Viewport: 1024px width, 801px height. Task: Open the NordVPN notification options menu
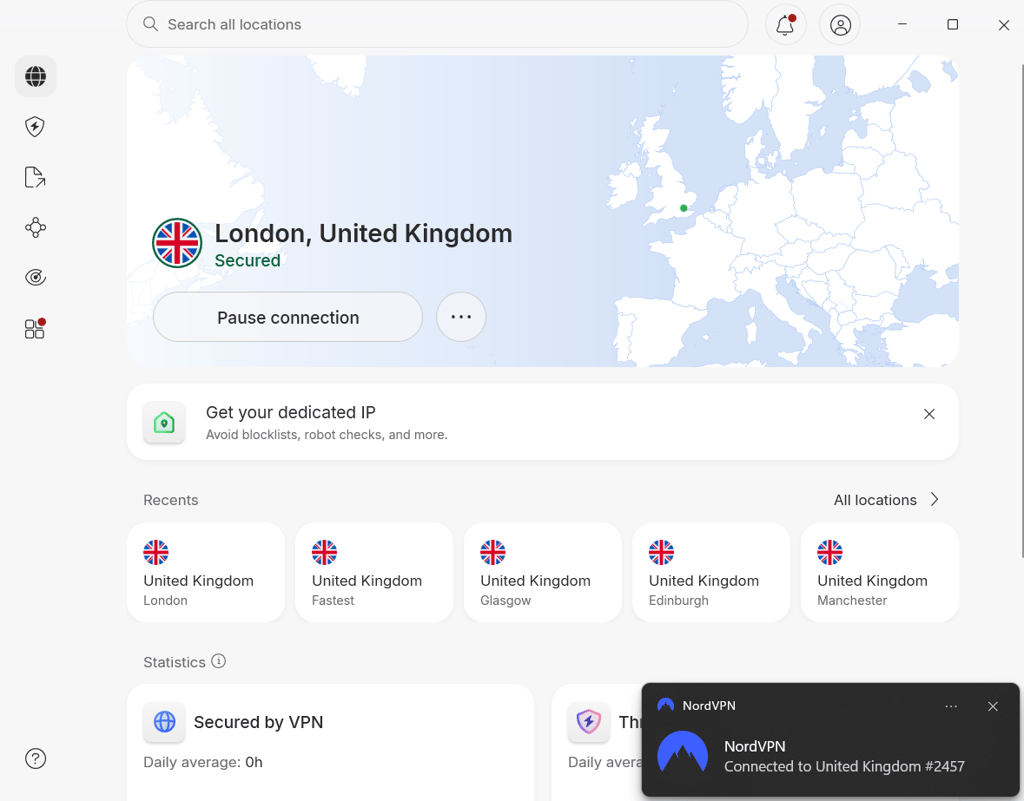click(x=951, y=706)
